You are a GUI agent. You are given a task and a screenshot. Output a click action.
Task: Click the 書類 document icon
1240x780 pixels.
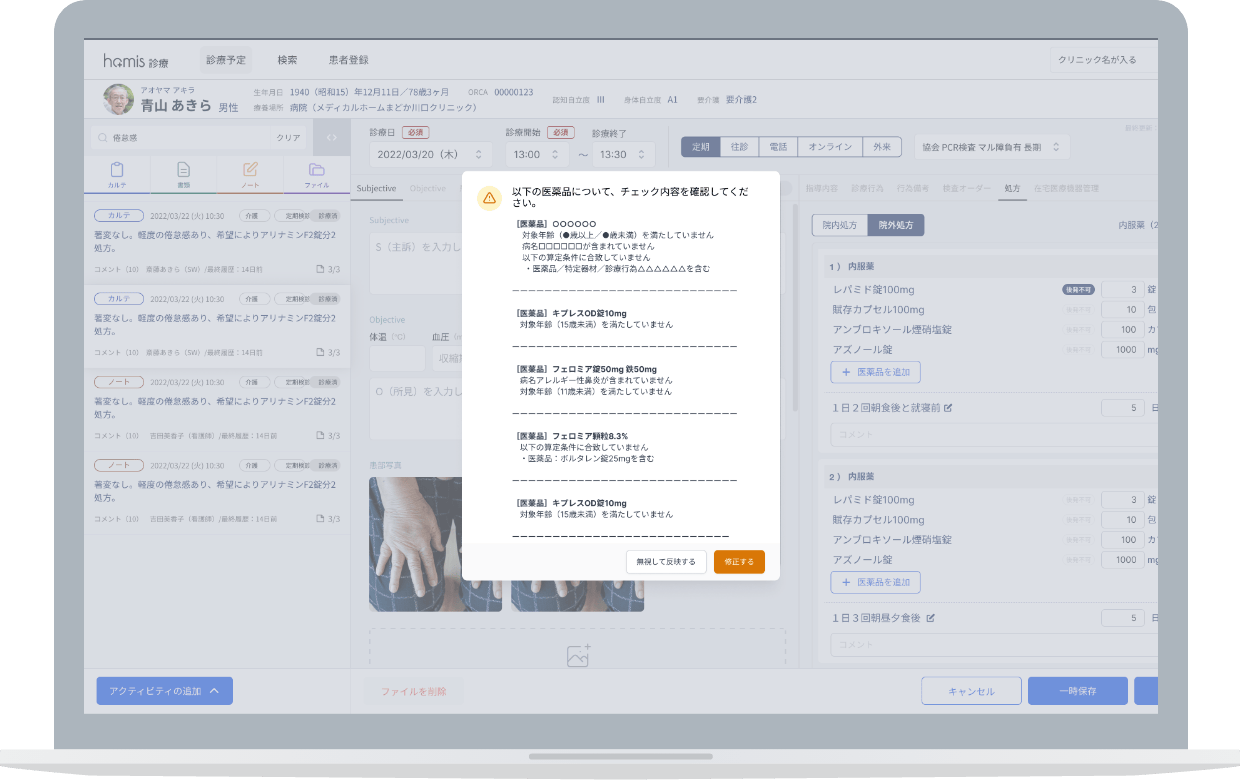(183, 174)
